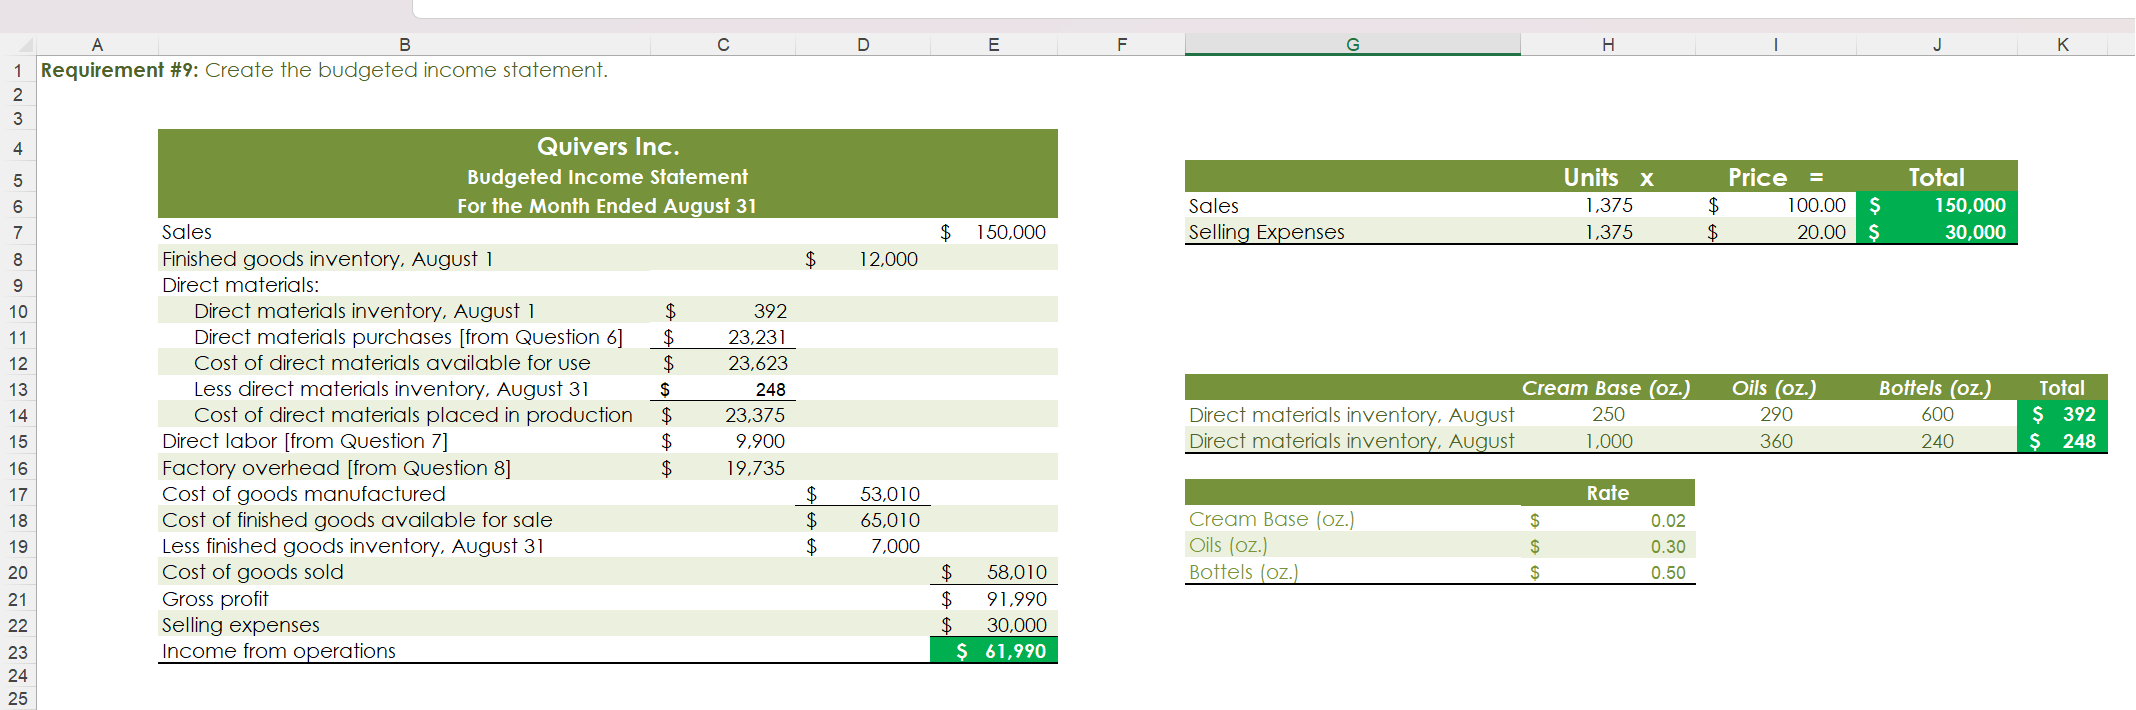The image size is (2136, 710).
Task: Click the 'Quivers Inc.' title cell
Action: tap(608, 147)
